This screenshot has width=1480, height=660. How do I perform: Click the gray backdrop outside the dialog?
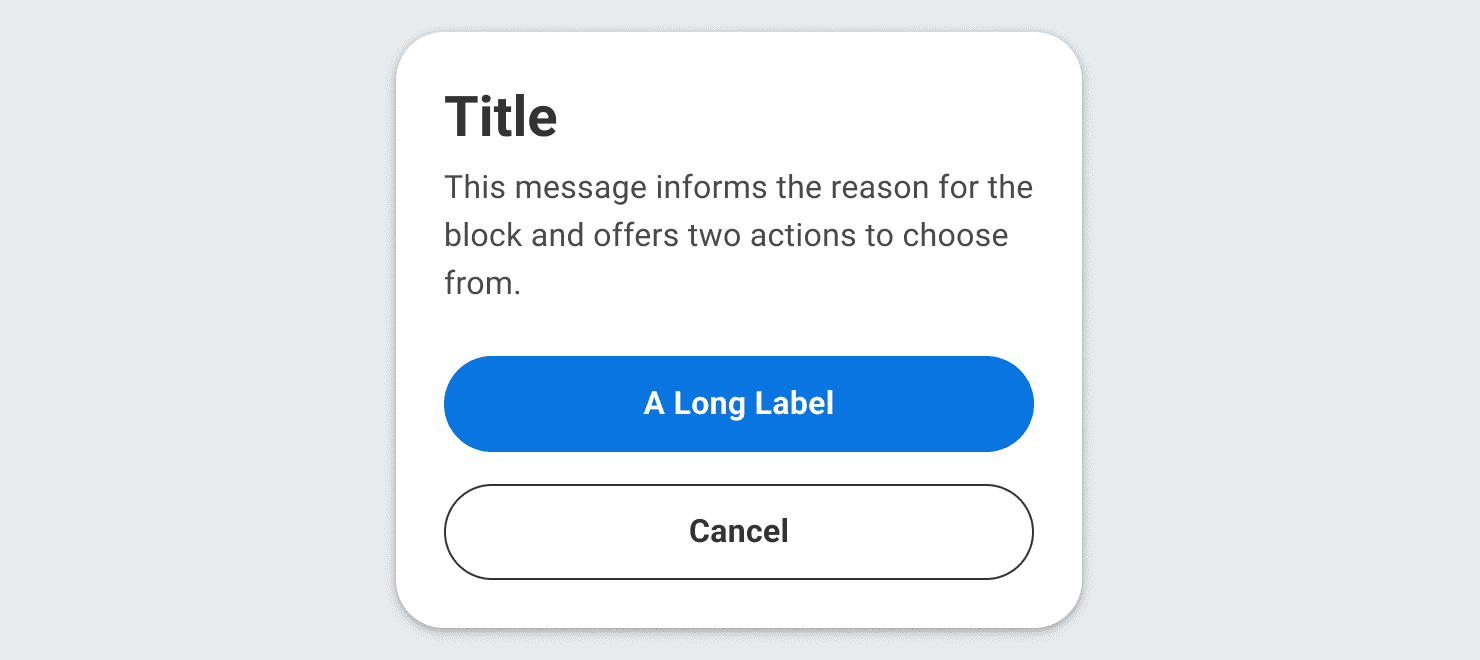[200, 330]
